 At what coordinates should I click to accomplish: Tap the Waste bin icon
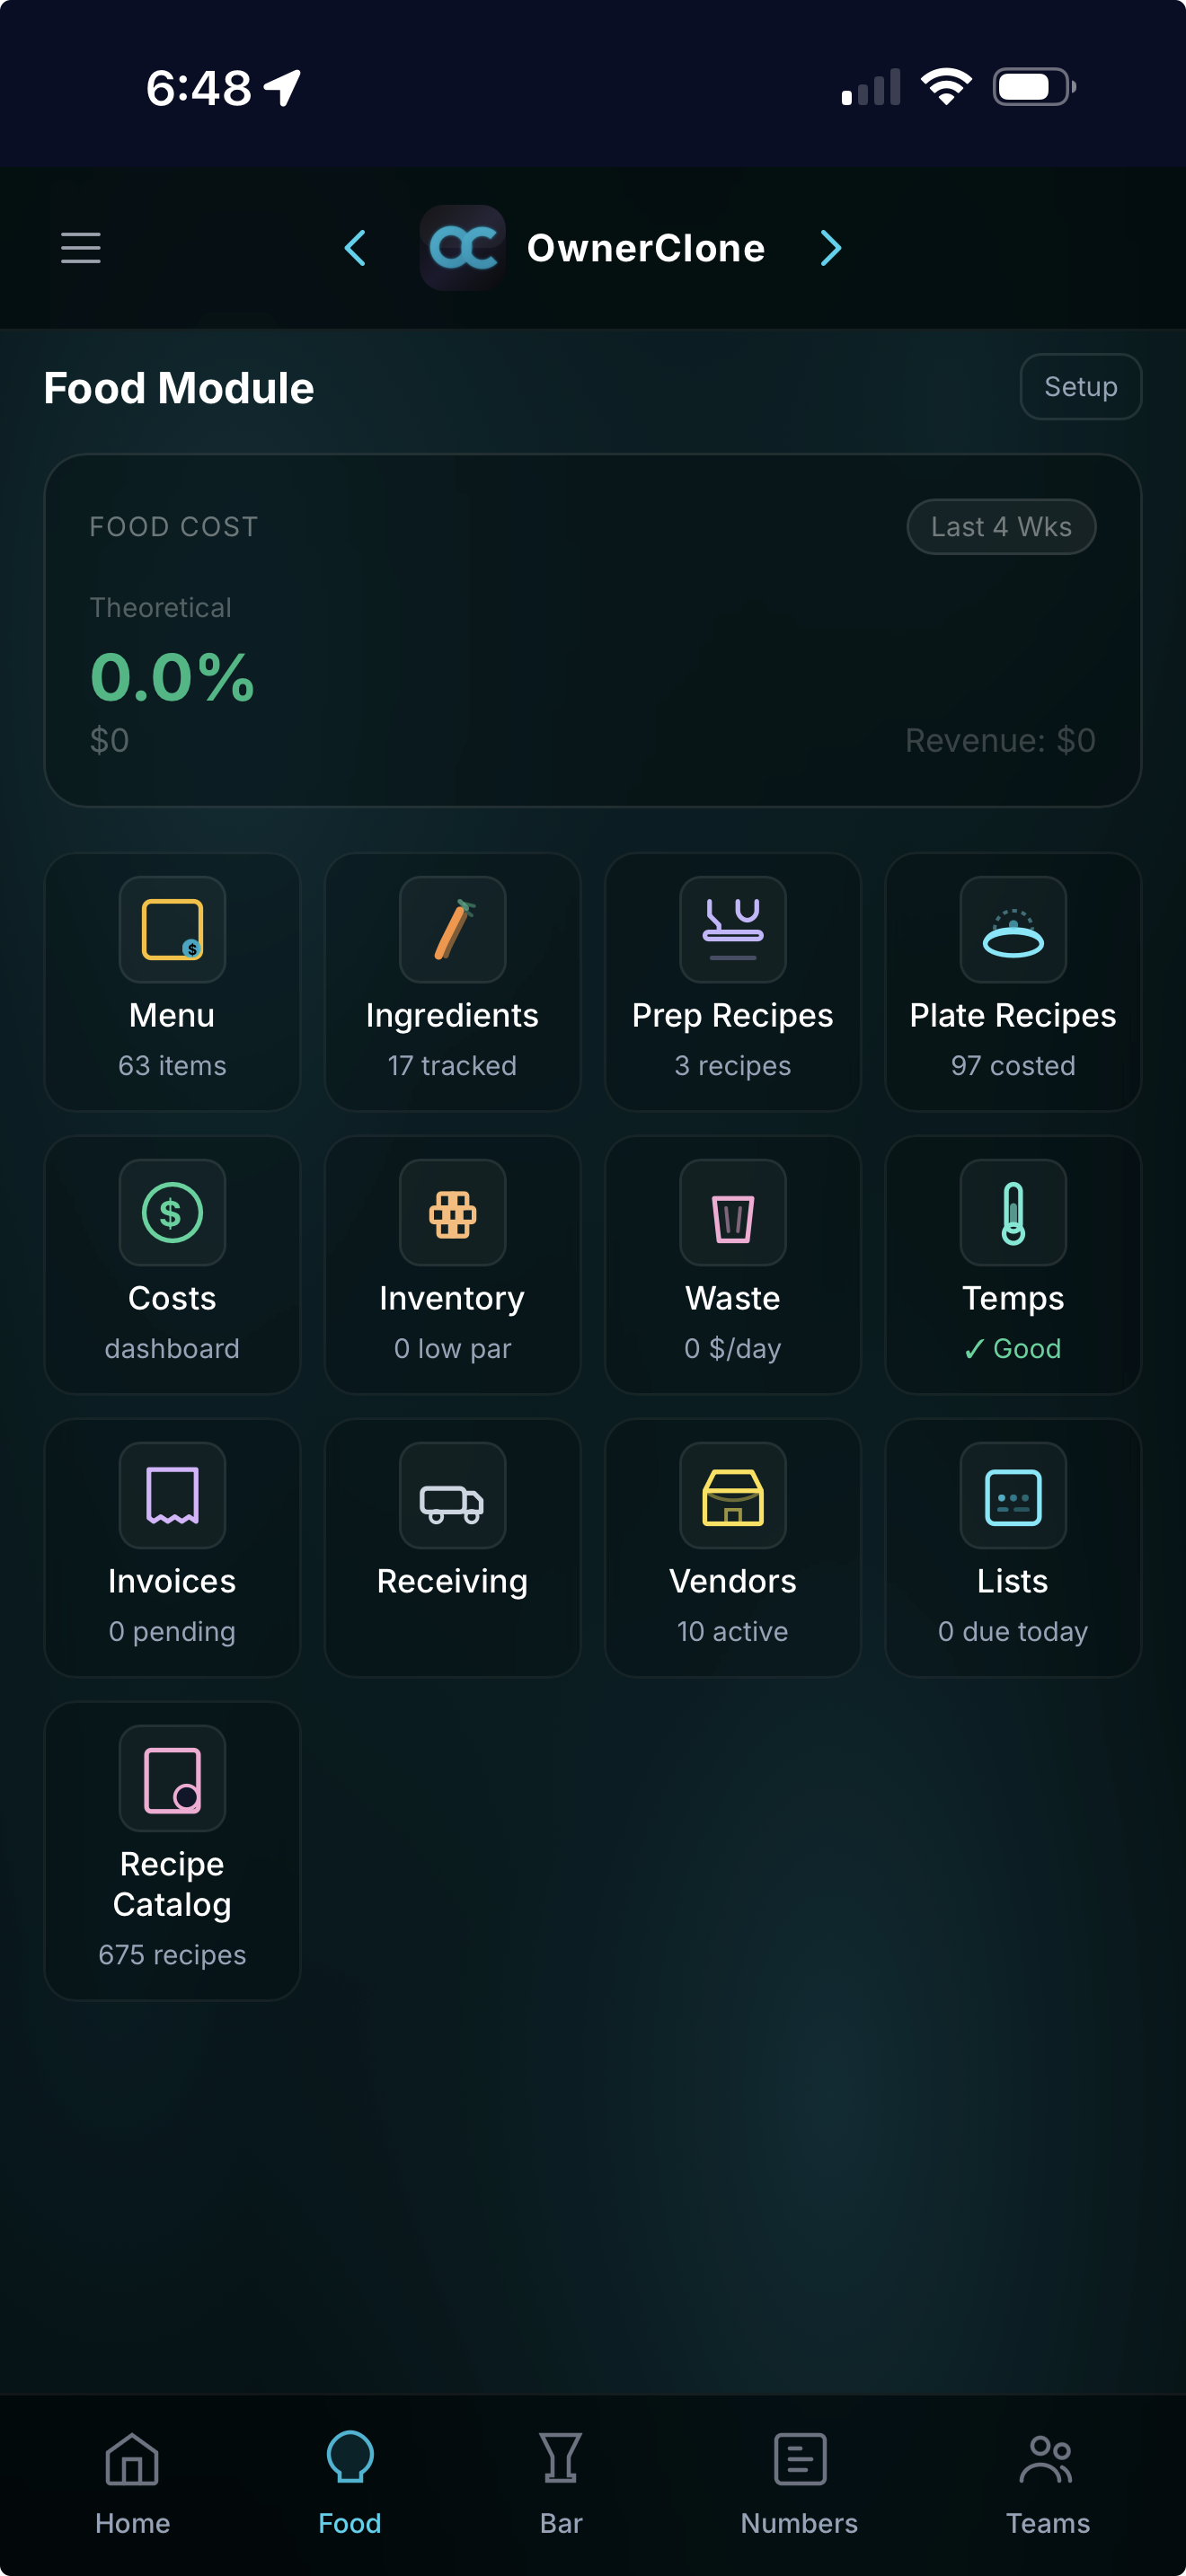pyautogui.click(x=732, y=1213)
